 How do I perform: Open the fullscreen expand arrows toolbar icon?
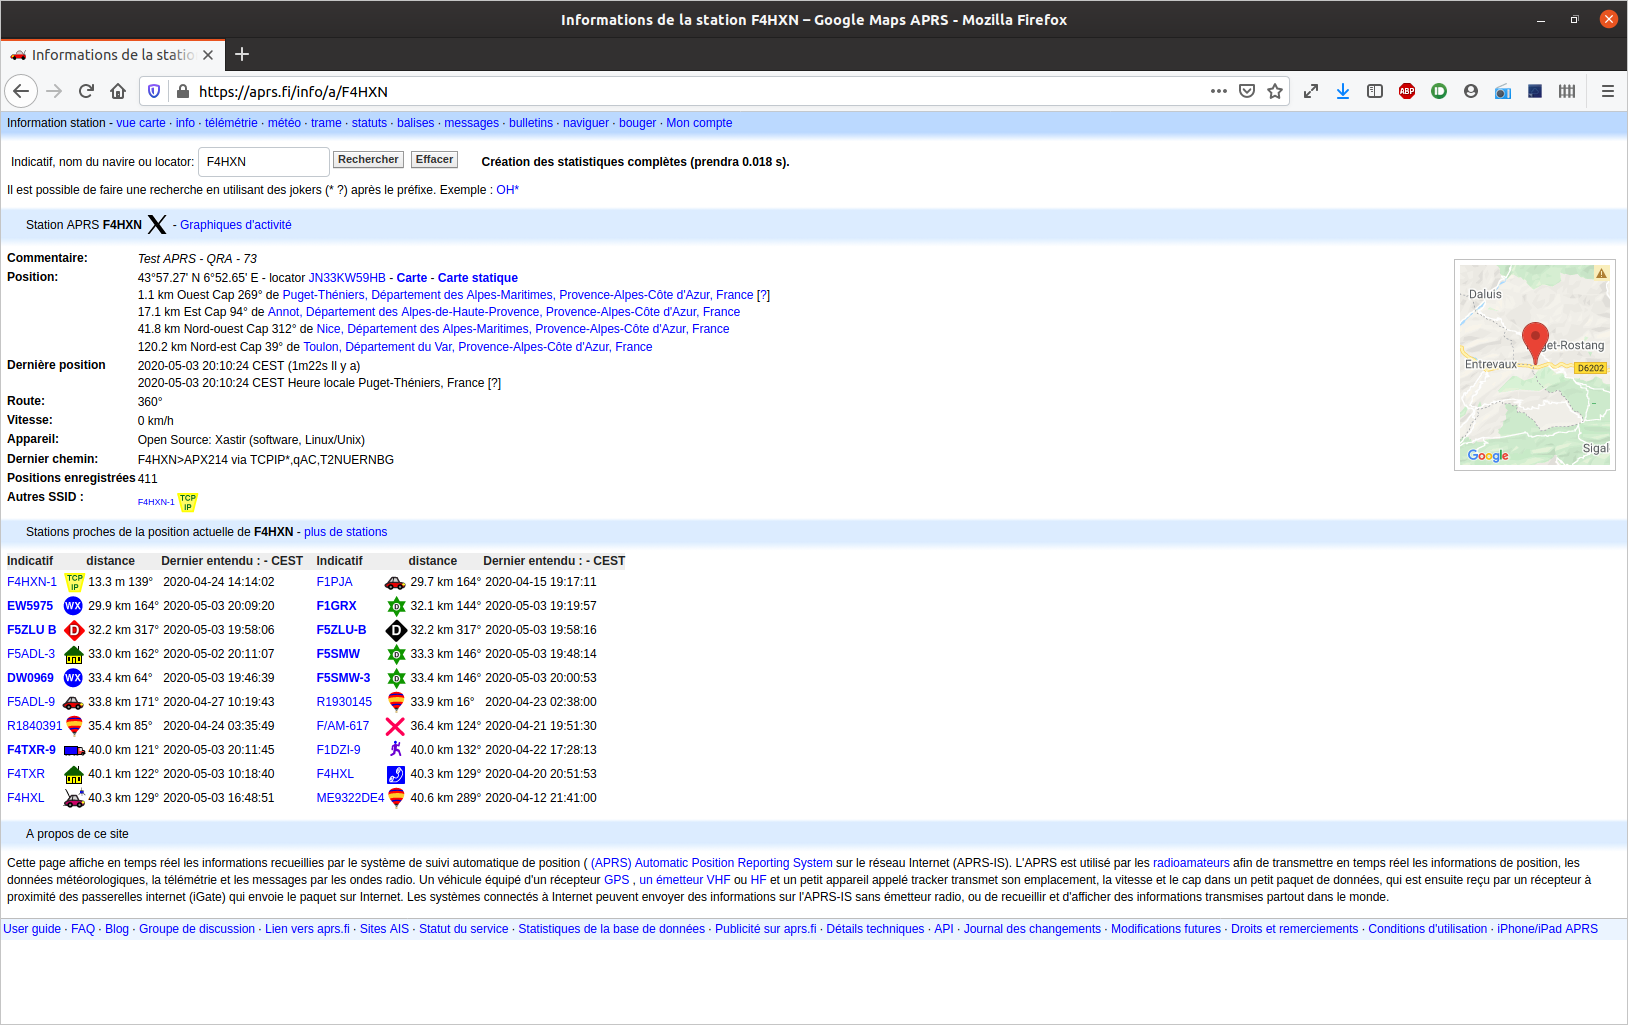[1311, 91]
